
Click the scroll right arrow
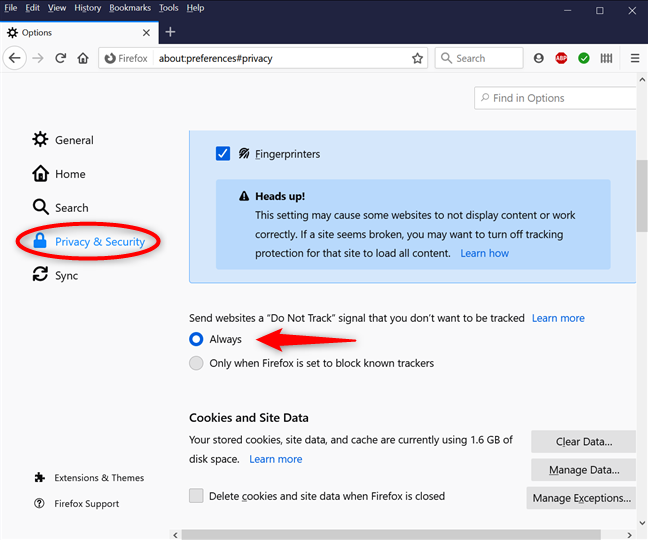click(629, 535)
